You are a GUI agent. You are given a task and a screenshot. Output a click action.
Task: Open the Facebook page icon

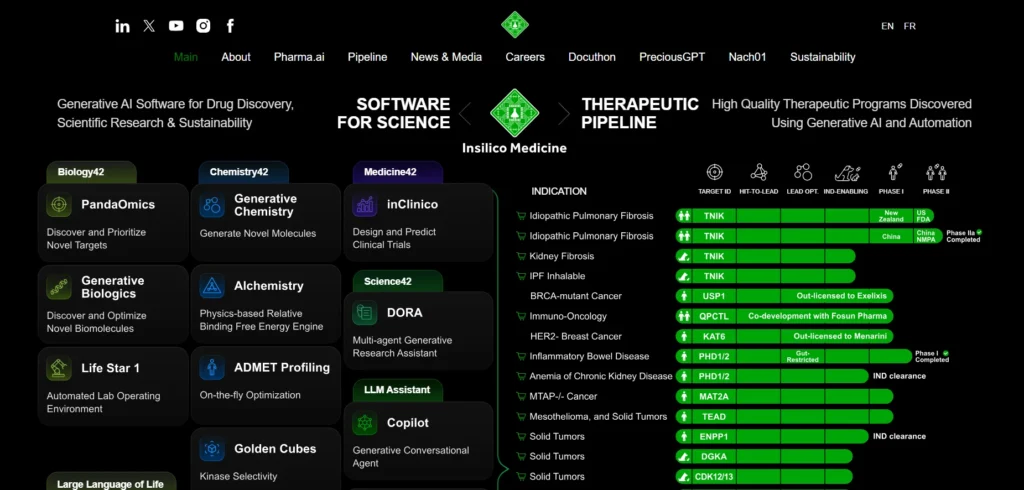coord(230,26)
